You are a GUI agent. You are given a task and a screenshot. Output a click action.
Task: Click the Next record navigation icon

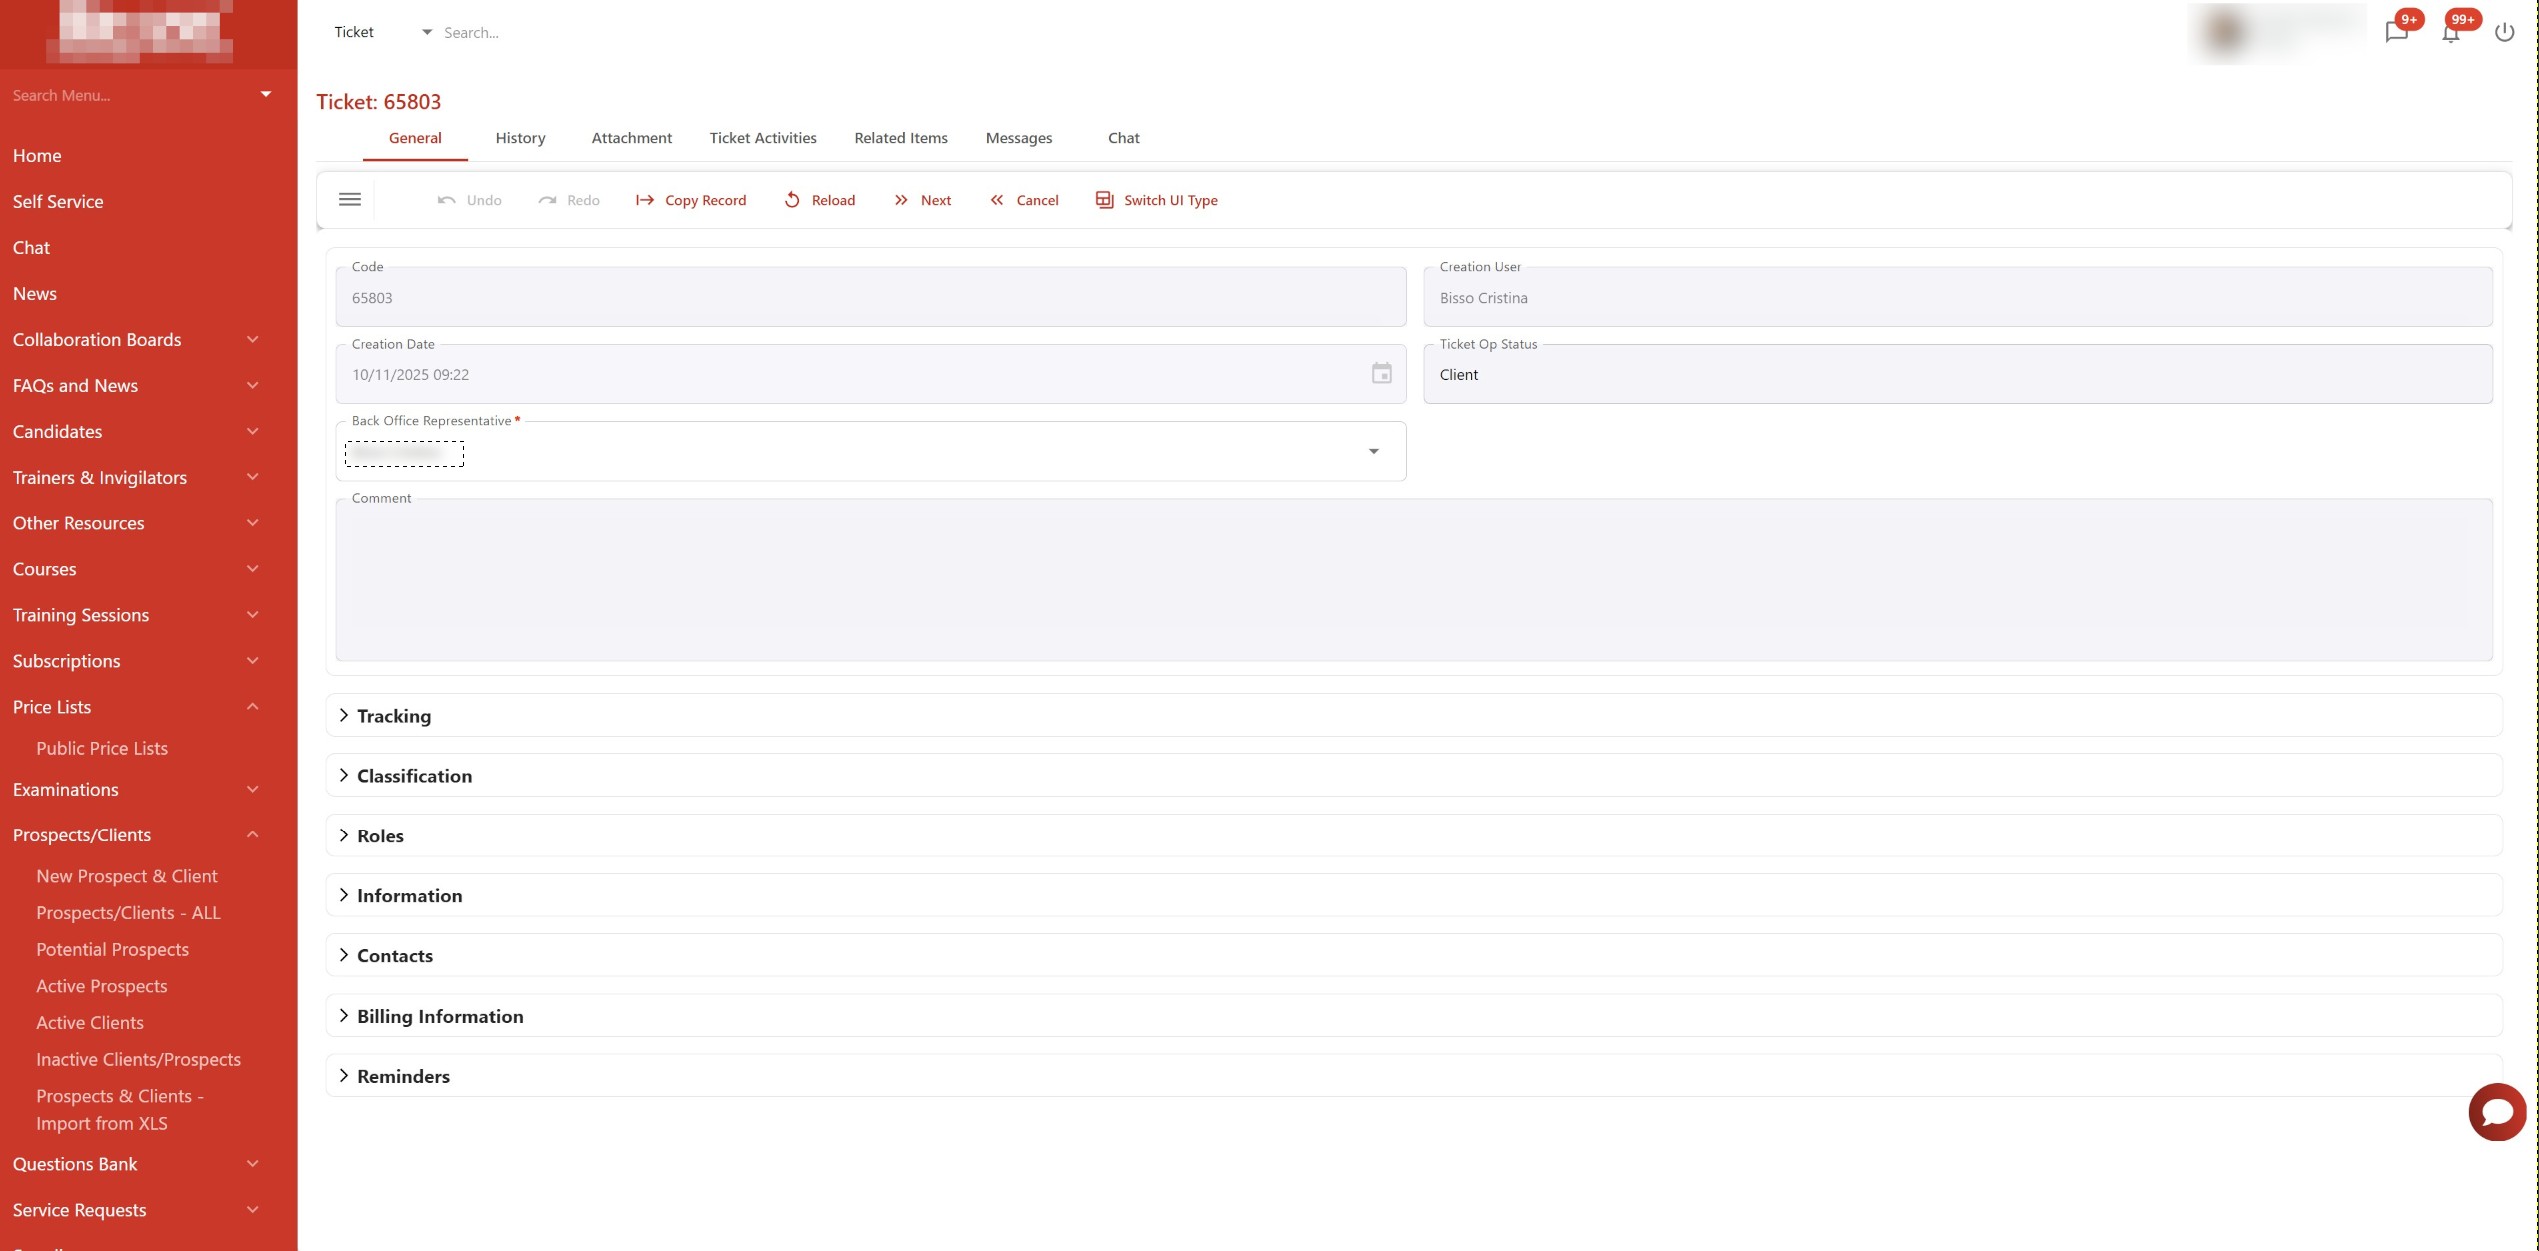tap(901, 200)
